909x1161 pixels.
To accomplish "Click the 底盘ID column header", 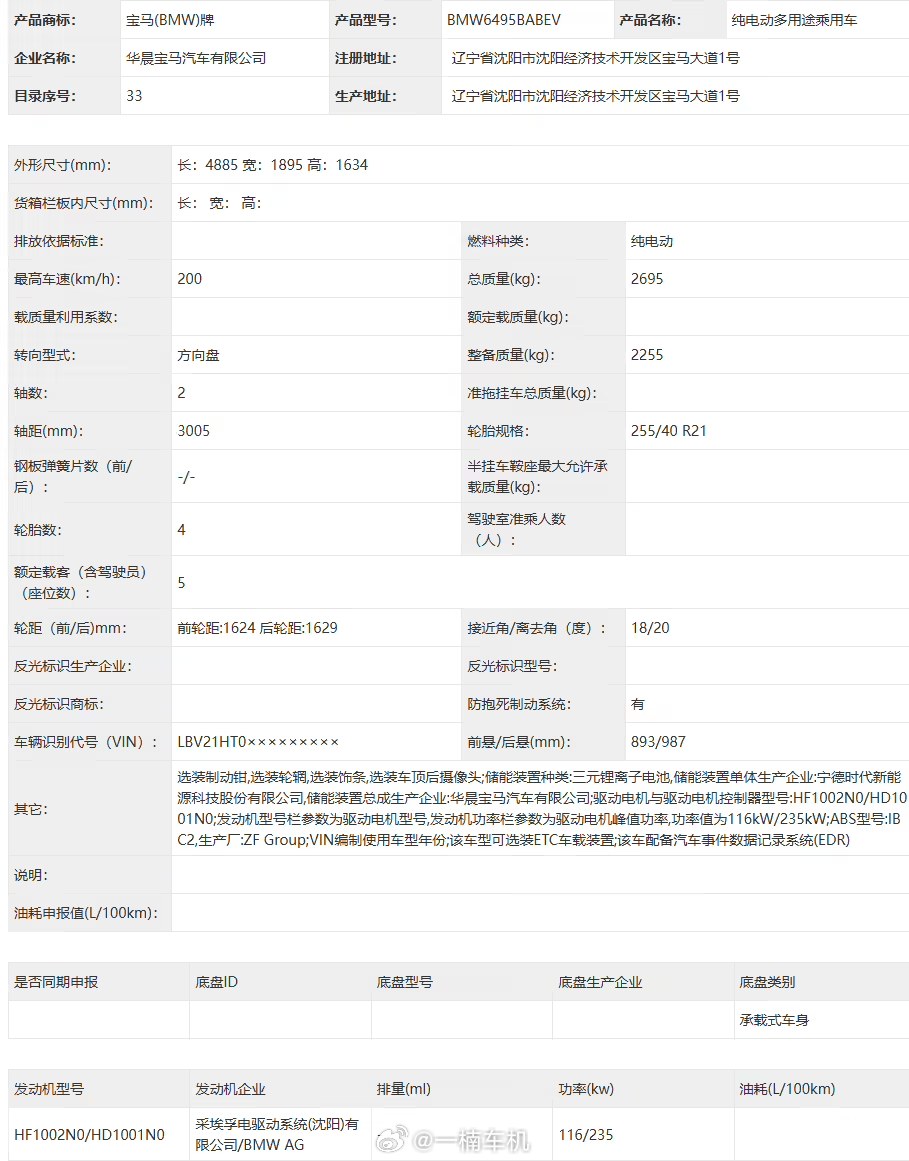I will click(x=216, y=982).
